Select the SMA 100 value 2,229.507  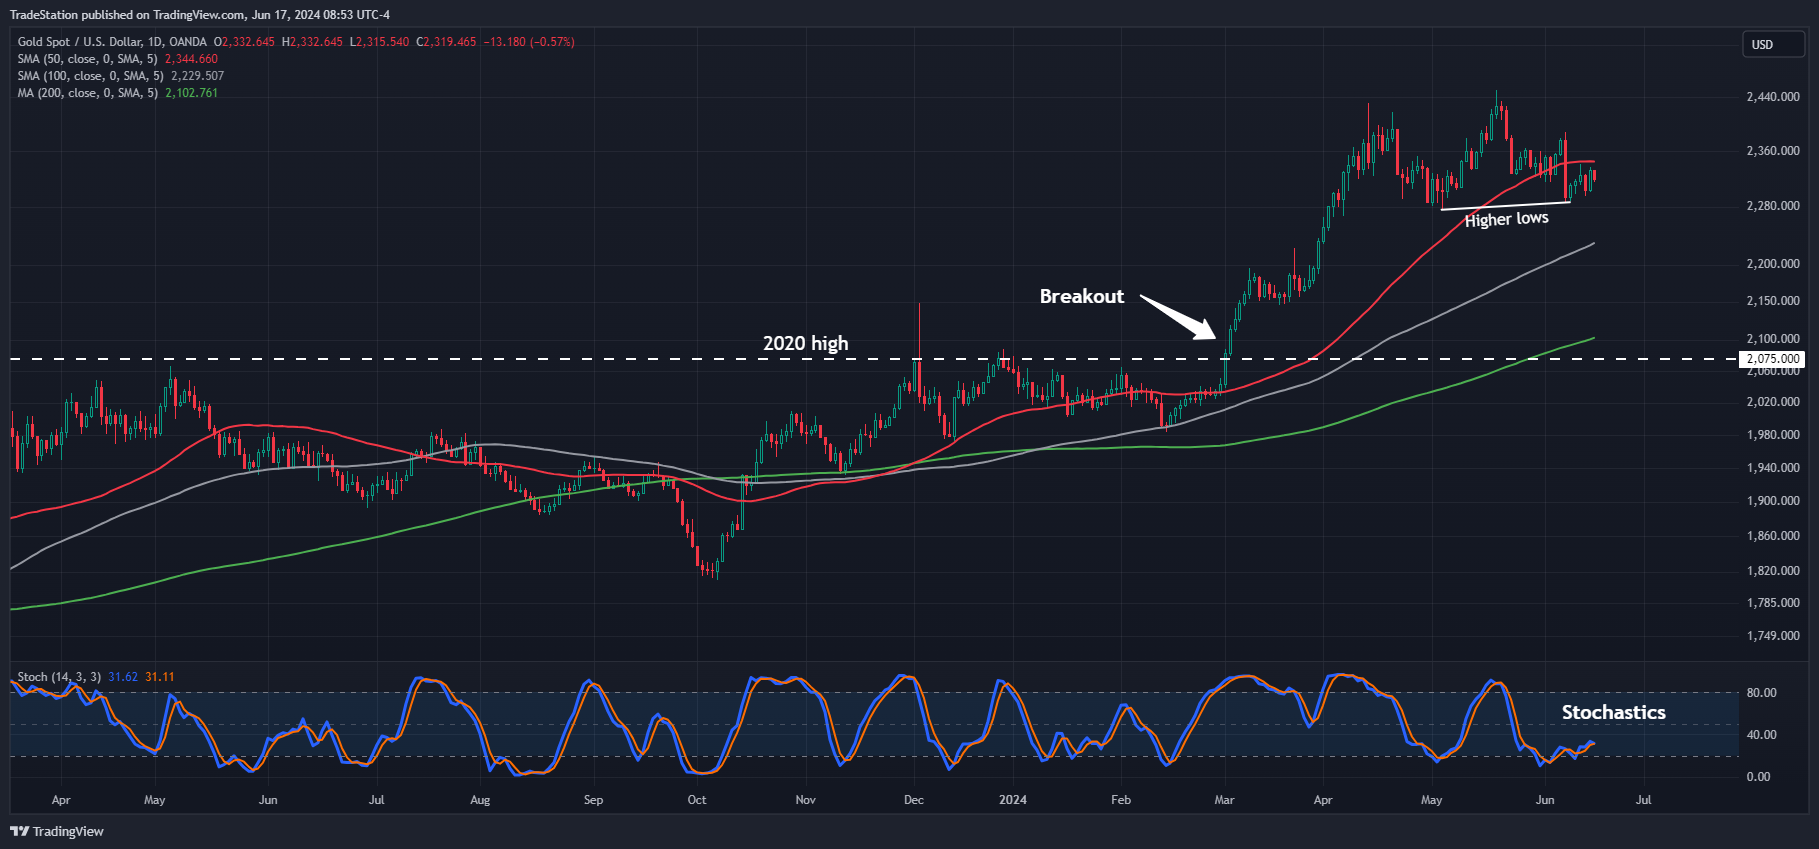click(197, 76)
